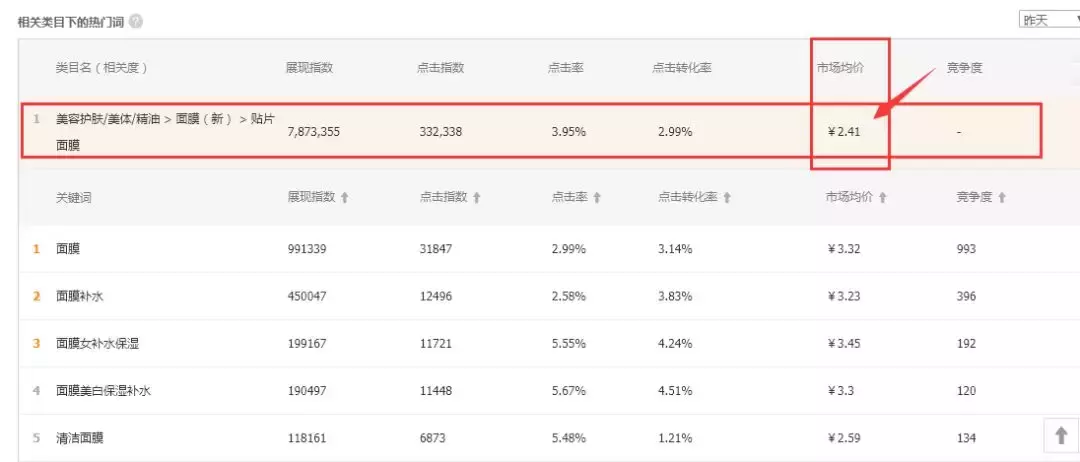Click help icon beside 相关类目下的热门词

point(135,21)
